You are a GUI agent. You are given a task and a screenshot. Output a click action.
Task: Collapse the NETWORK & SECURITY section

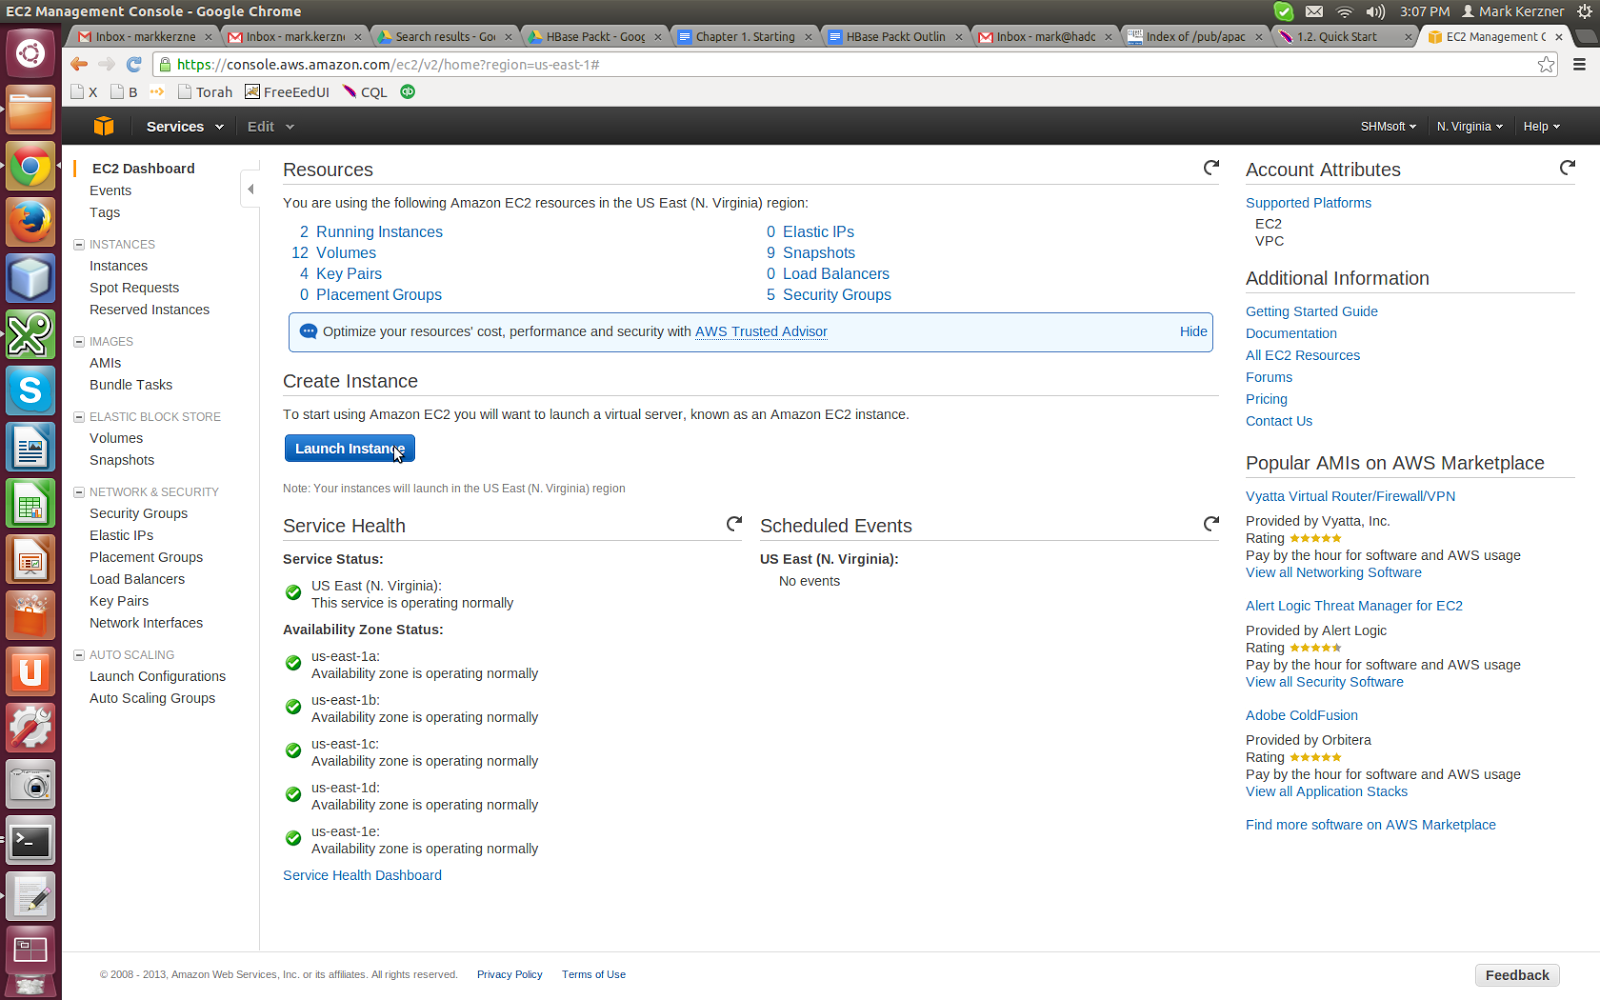79,492
